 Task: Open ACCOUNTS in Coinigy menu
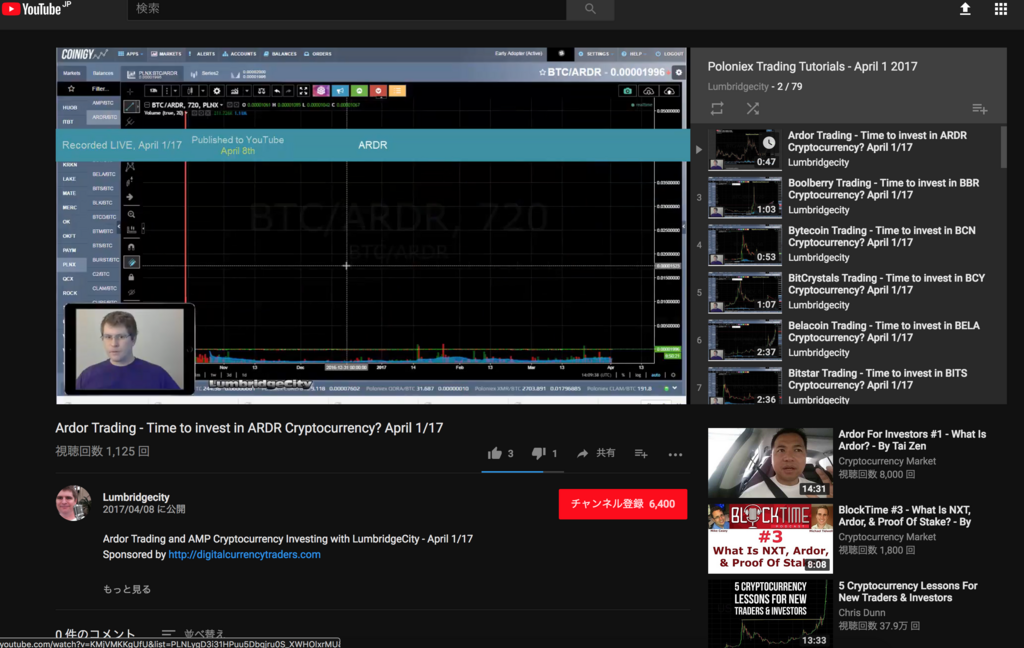(239, 54)
